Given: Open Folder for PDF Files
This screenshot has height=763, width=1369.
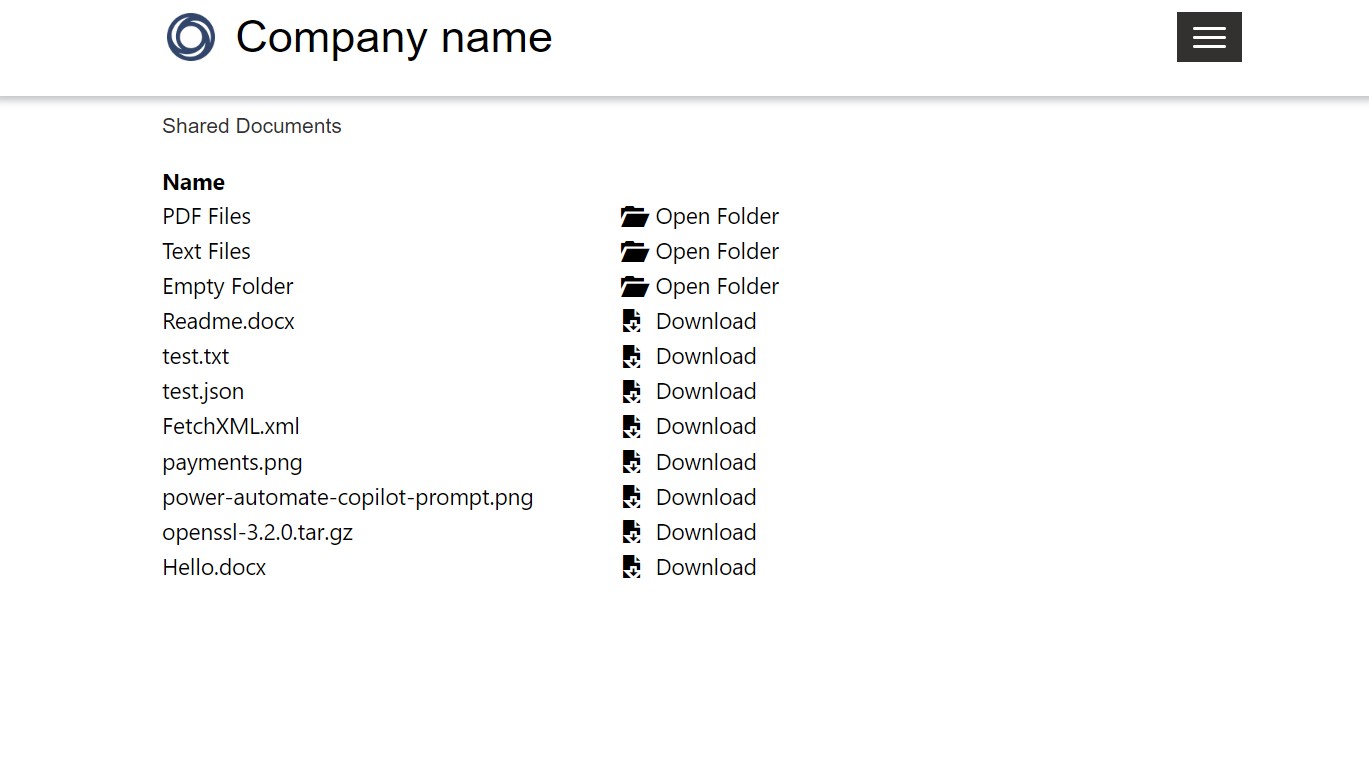Looking at the screenshot, I should tap(717, 216).
